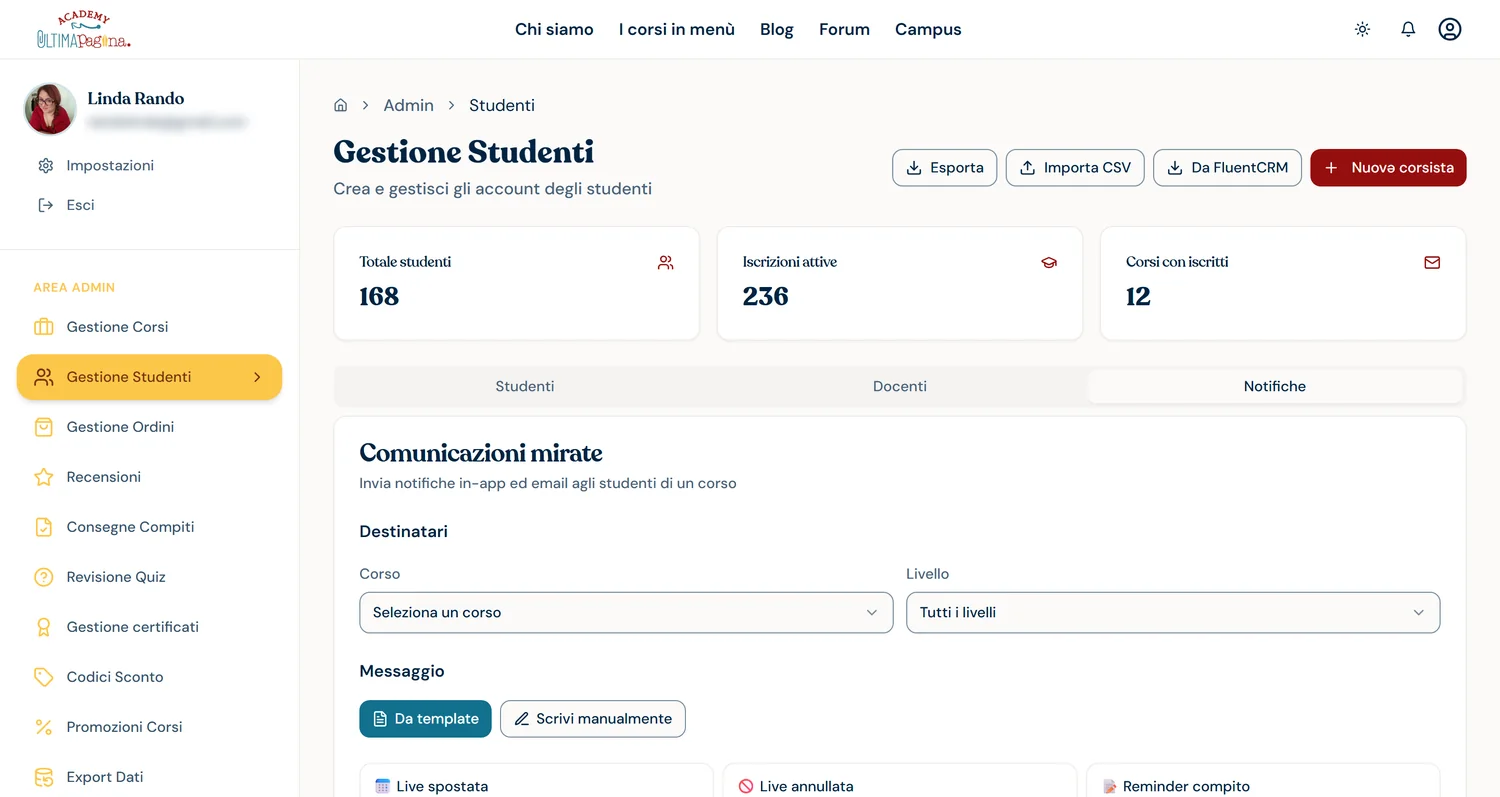Click the 'Totale studenti' stat card
The height and width of the screenshot is (797, 1500).
[516, 283]
